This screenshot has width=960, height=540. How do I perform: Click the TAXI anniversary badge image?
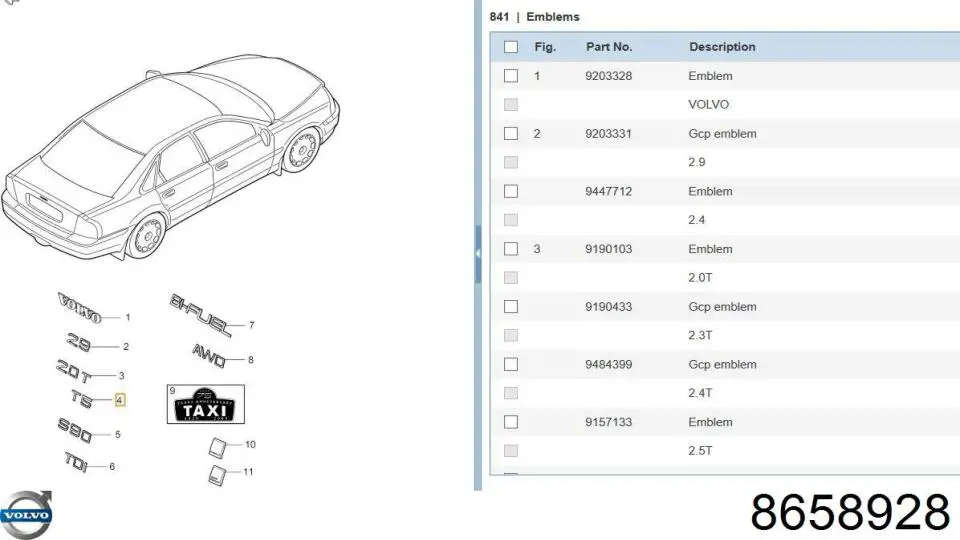point(206,404)
